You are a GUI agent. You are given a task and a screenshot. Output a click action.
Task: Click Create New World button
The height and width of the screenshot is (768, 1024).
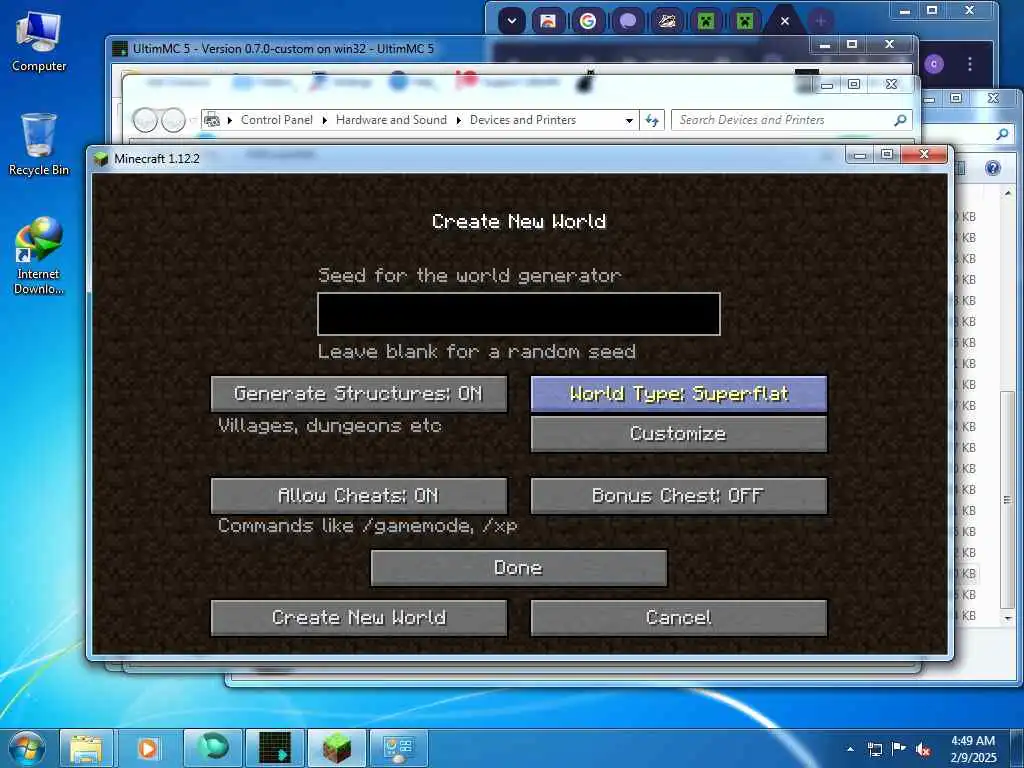359,618
